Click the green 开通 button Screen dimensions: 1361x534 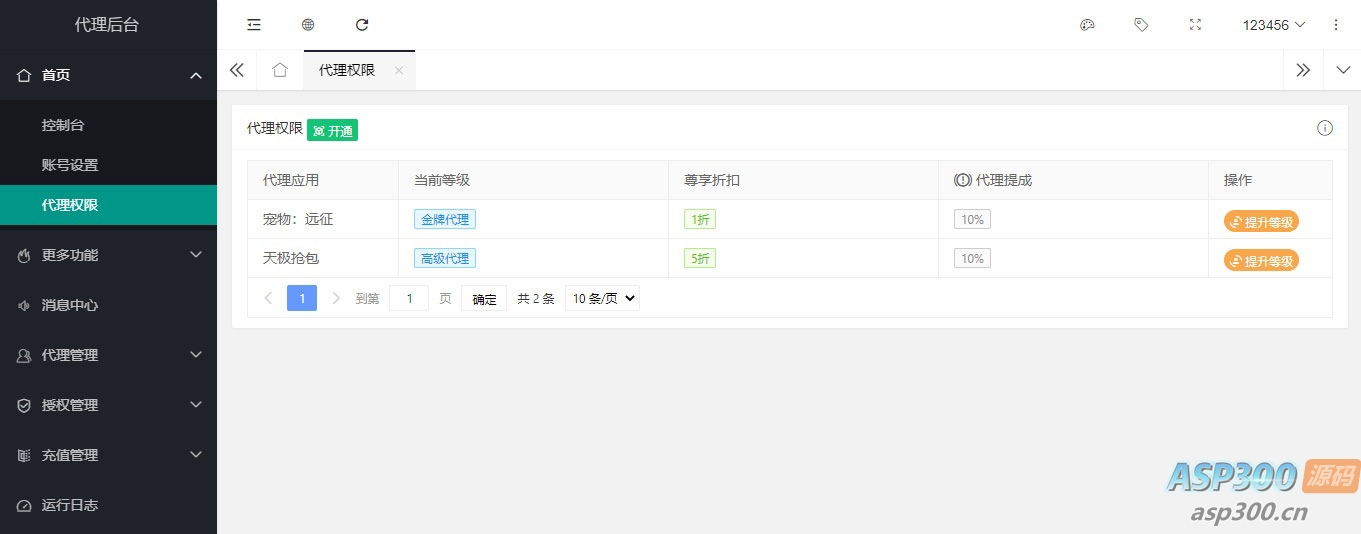pyautogui.click(x=332, y=130)
